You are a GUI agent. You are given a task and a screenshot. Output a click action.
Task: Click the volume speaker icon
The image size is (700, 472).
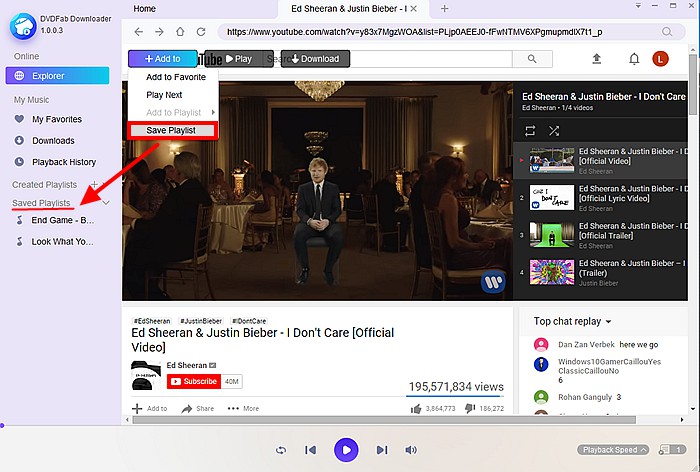(x=411, y=450)
